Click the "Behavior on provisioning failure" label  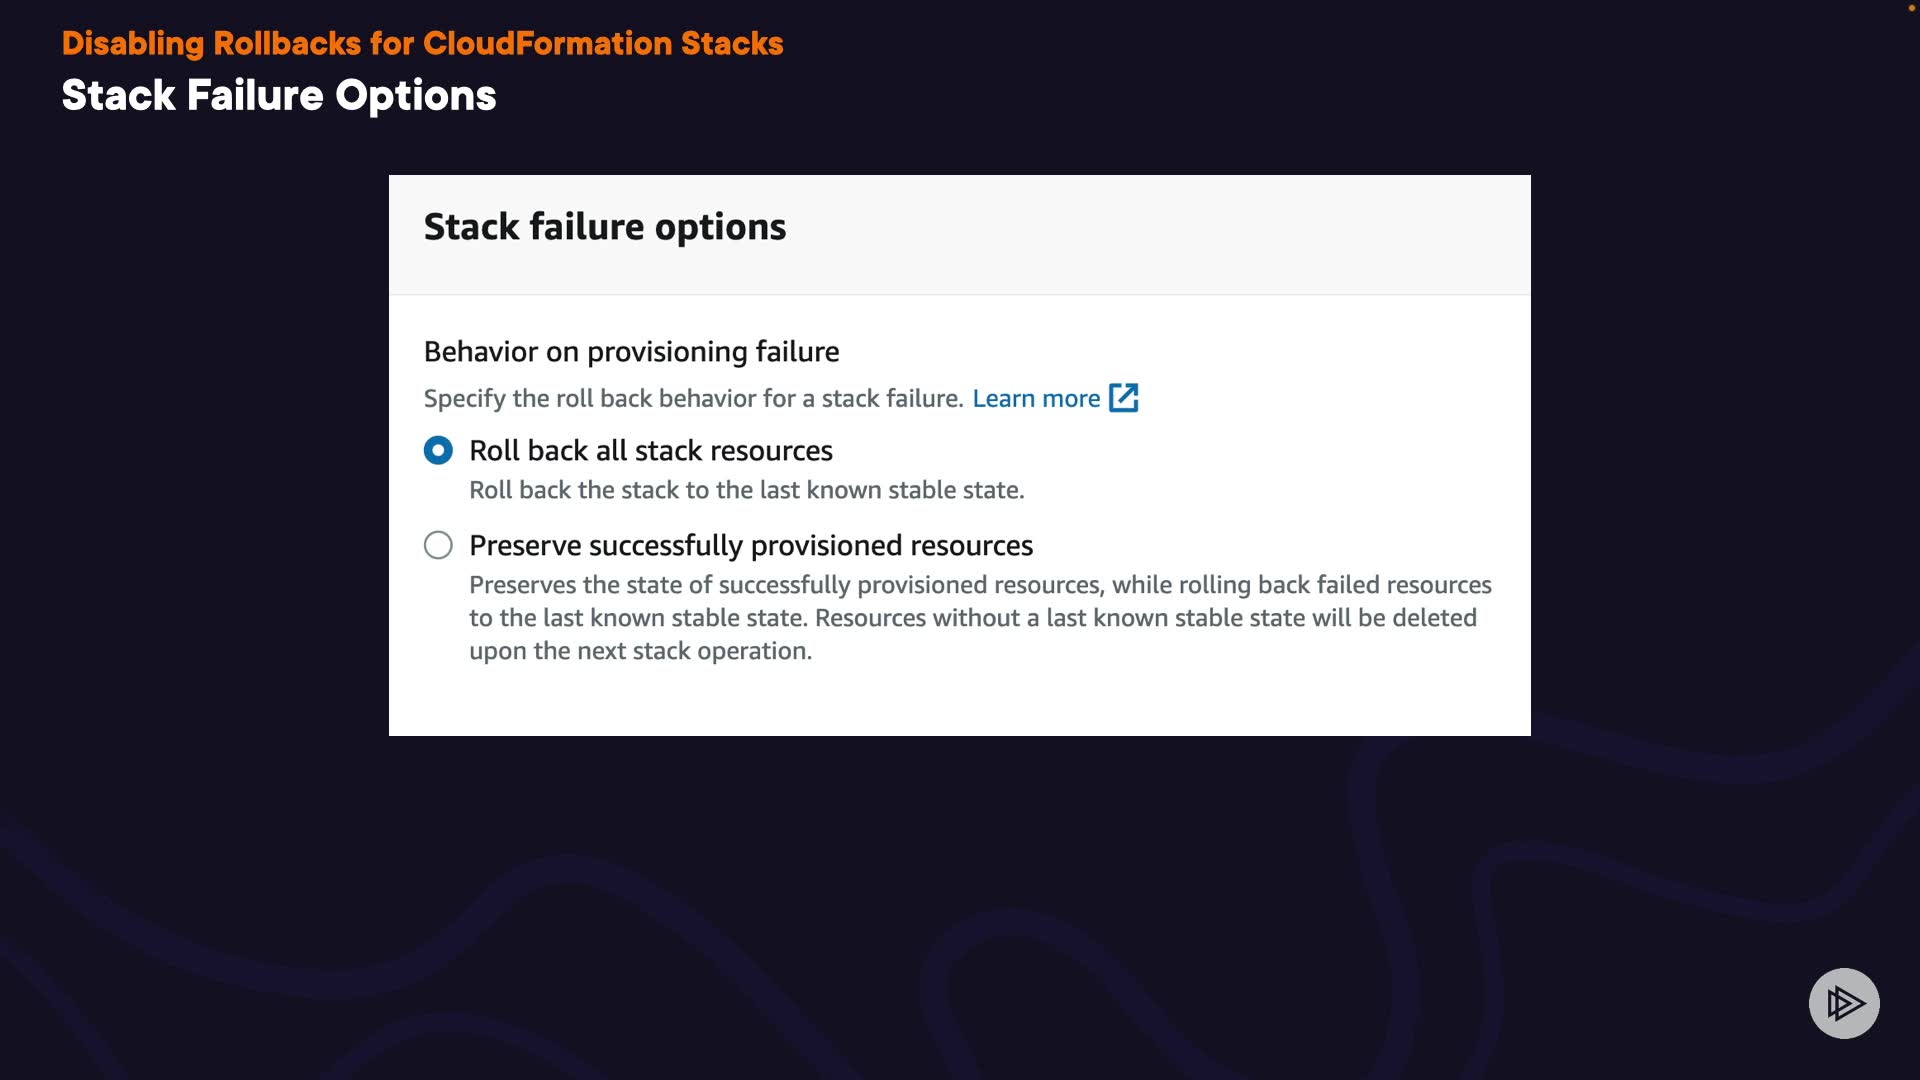point(631,352)
